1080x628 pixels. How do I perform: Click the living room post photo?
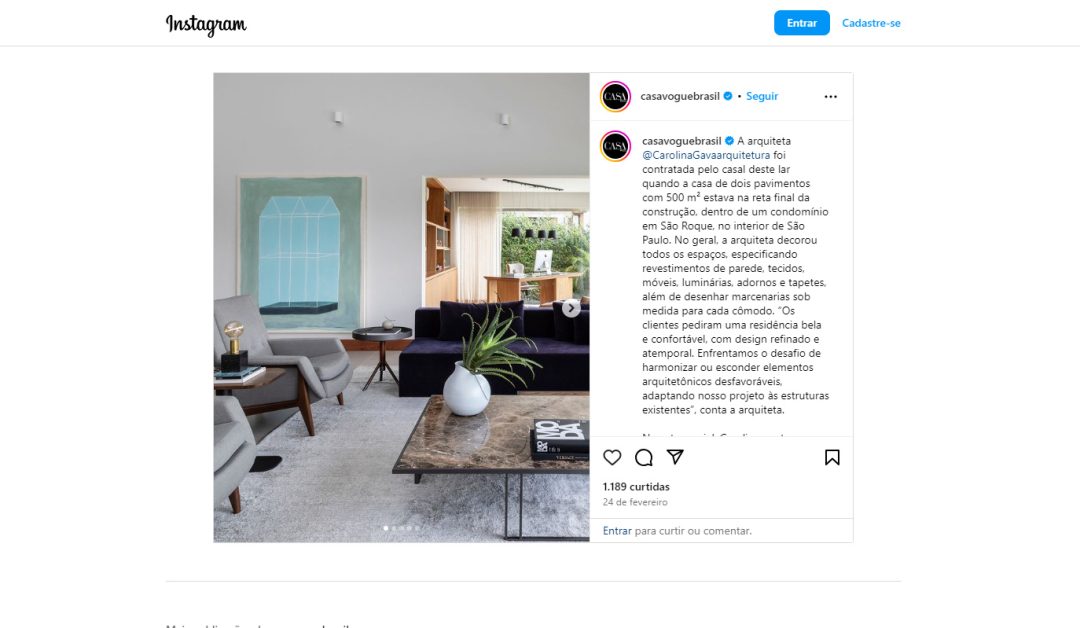point(402,308)
